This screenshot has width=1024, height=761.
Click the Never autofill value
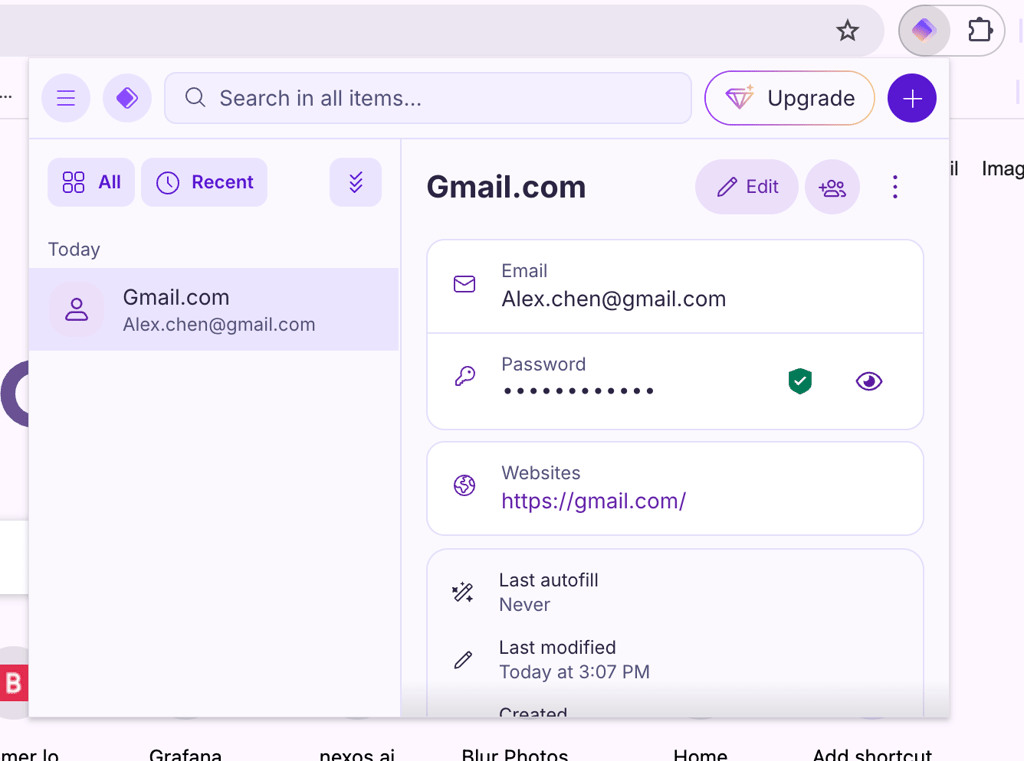coord(524,605)
